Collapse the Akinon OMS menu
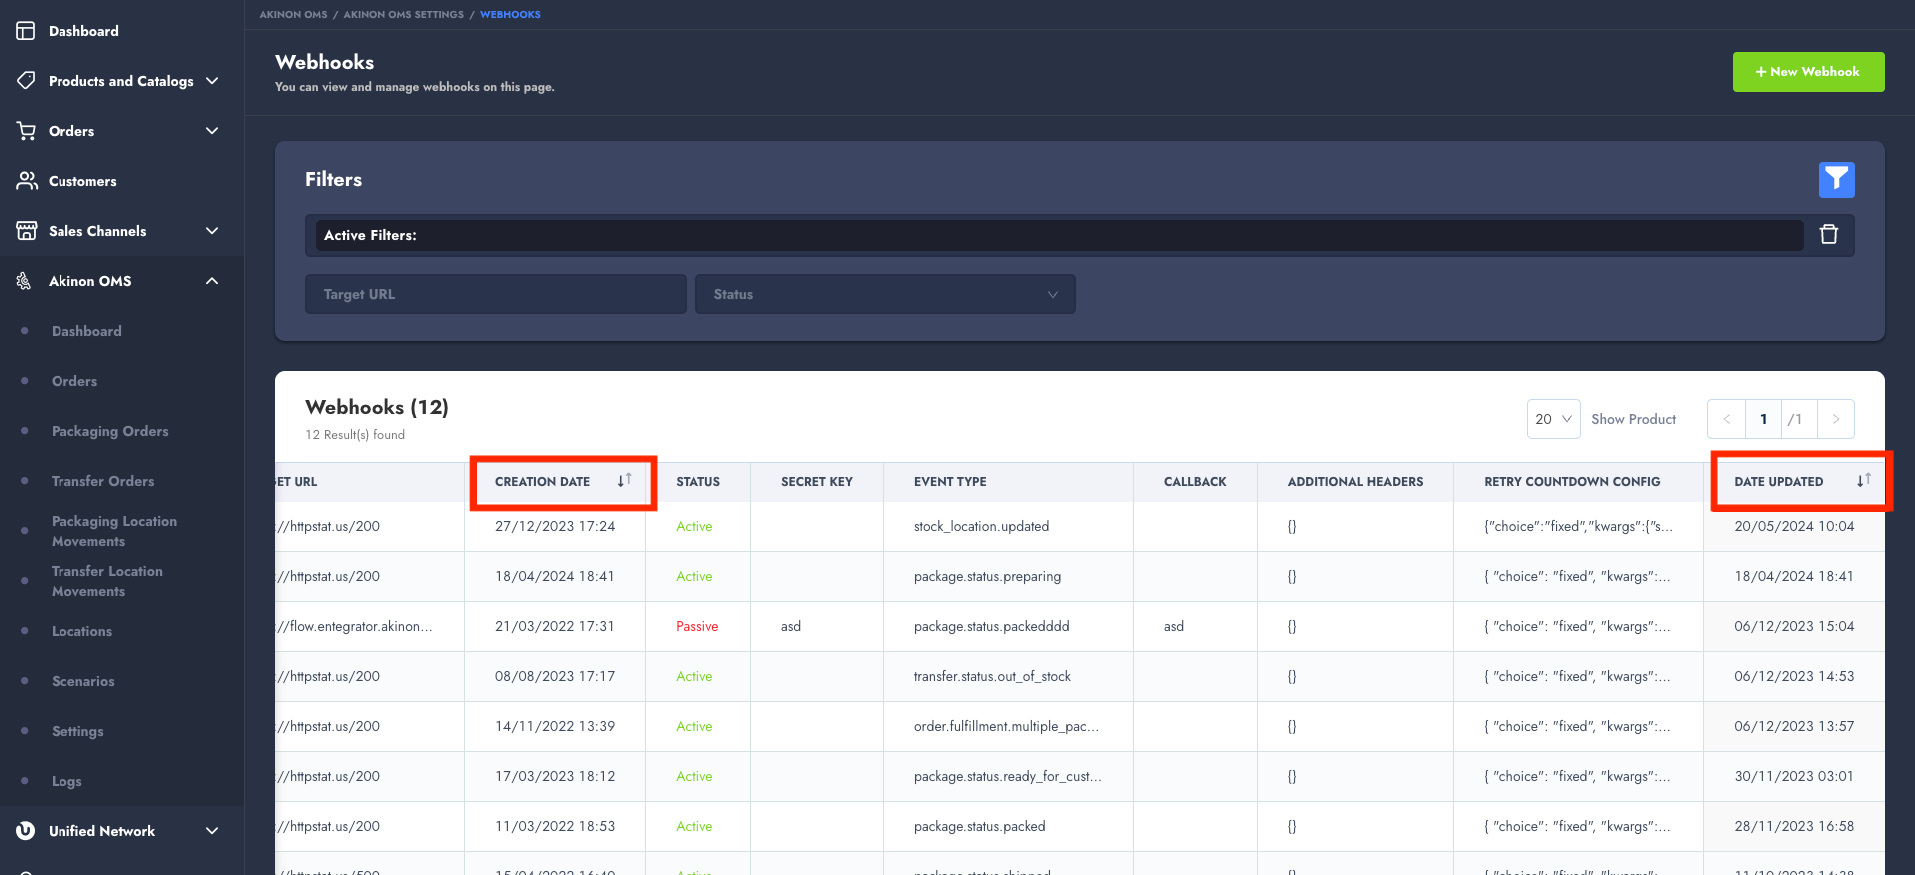1915x875 pixels. [x=212, y=281]
